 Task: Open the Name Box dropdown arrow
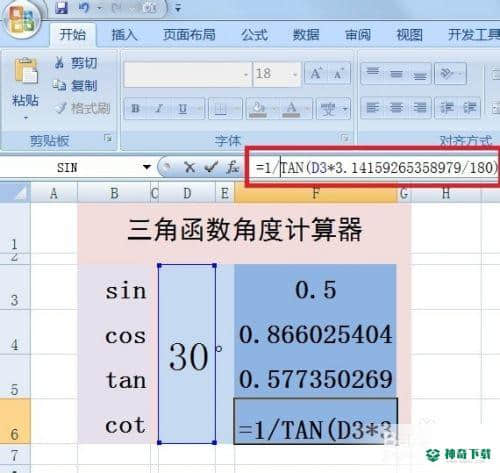pos(147,167)
